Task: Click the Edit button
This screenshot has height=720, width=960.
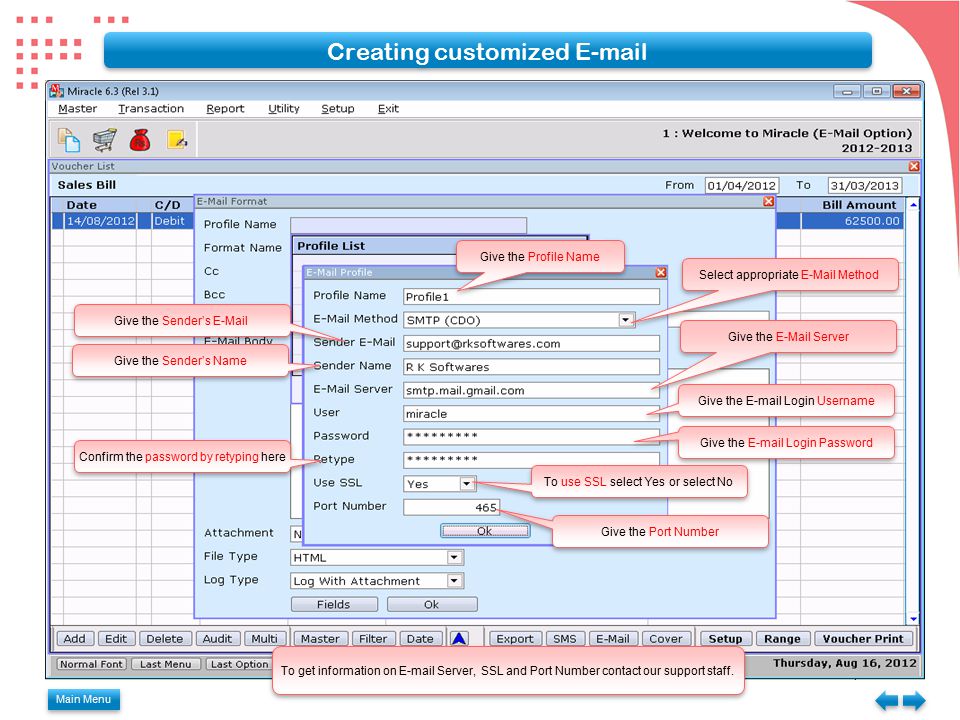Action: point(116,639)
